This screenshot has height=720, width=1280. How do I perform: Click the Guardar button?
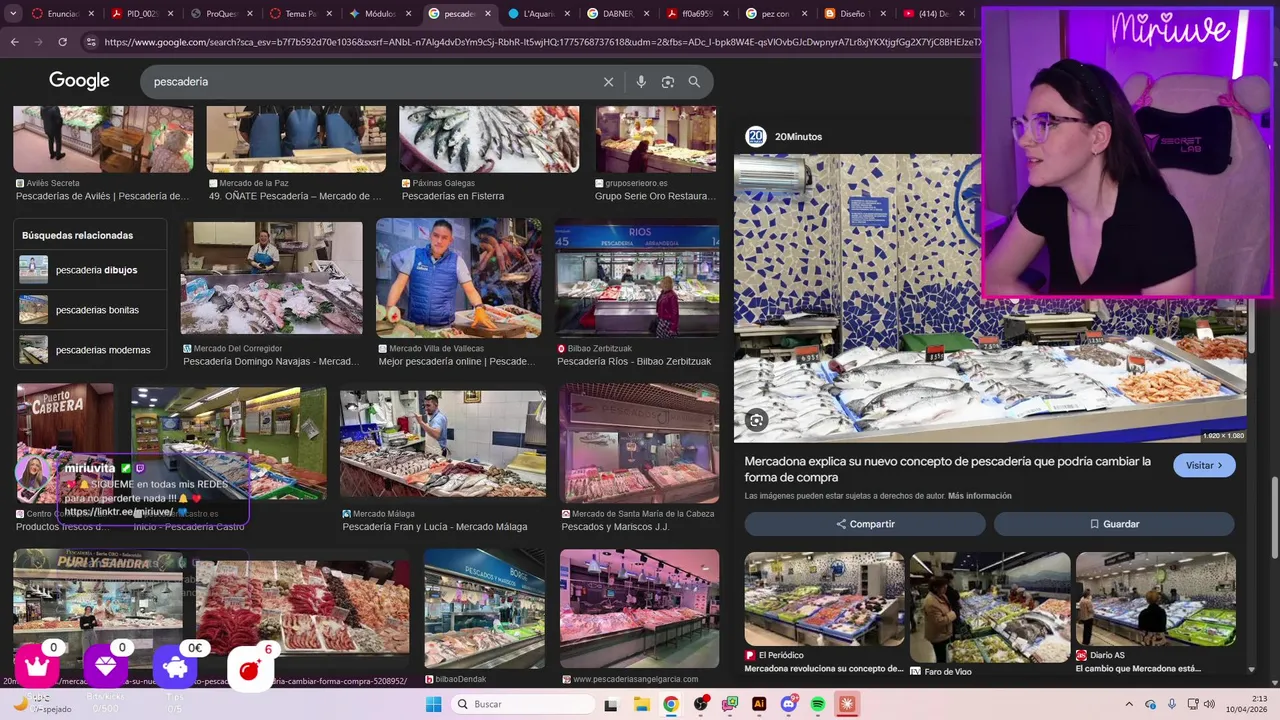(1114, 524)
